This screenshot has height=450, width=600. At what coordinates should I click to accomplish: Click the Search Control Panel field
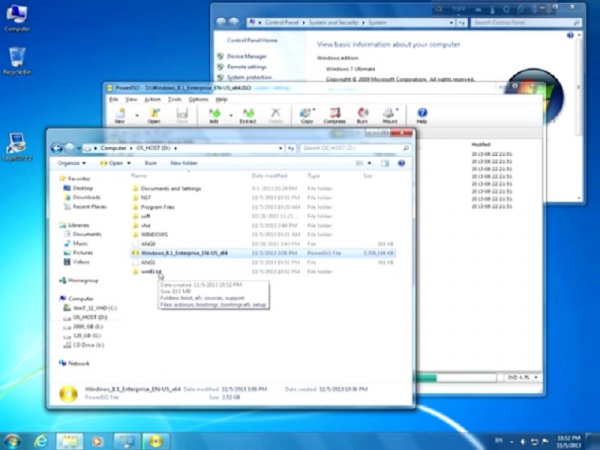click(x=527, y=23)
